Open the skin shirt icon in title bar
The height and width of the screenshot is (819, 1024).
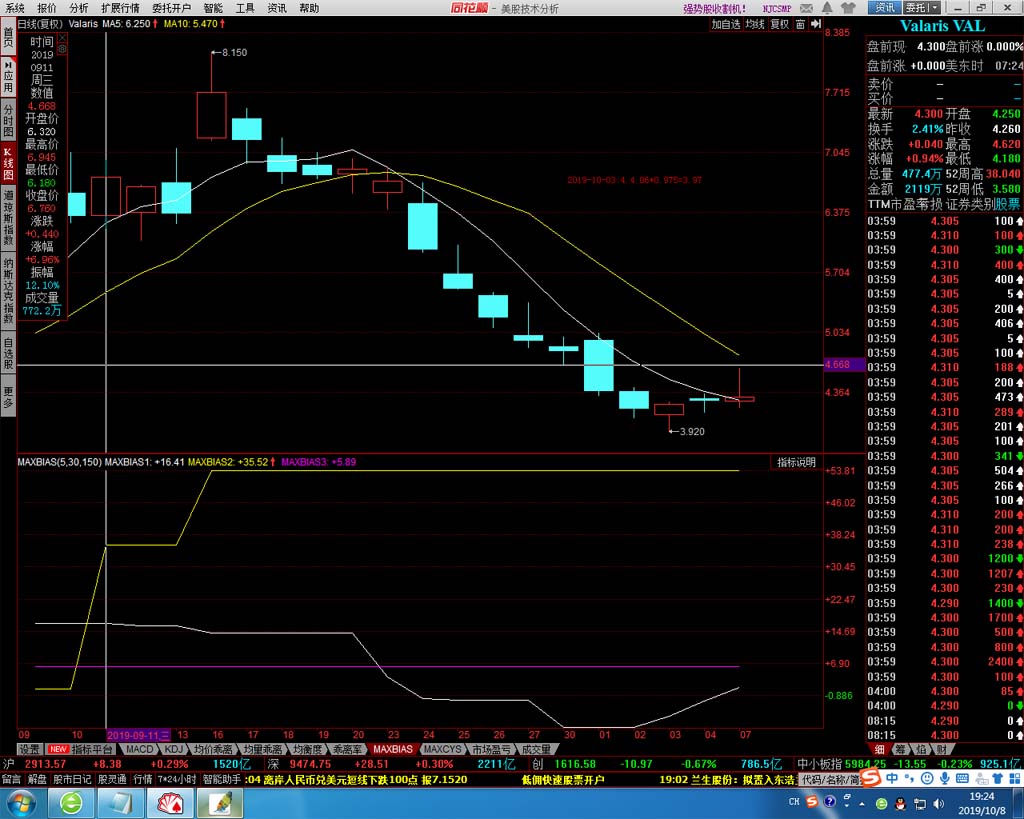(x=848, y=8)
